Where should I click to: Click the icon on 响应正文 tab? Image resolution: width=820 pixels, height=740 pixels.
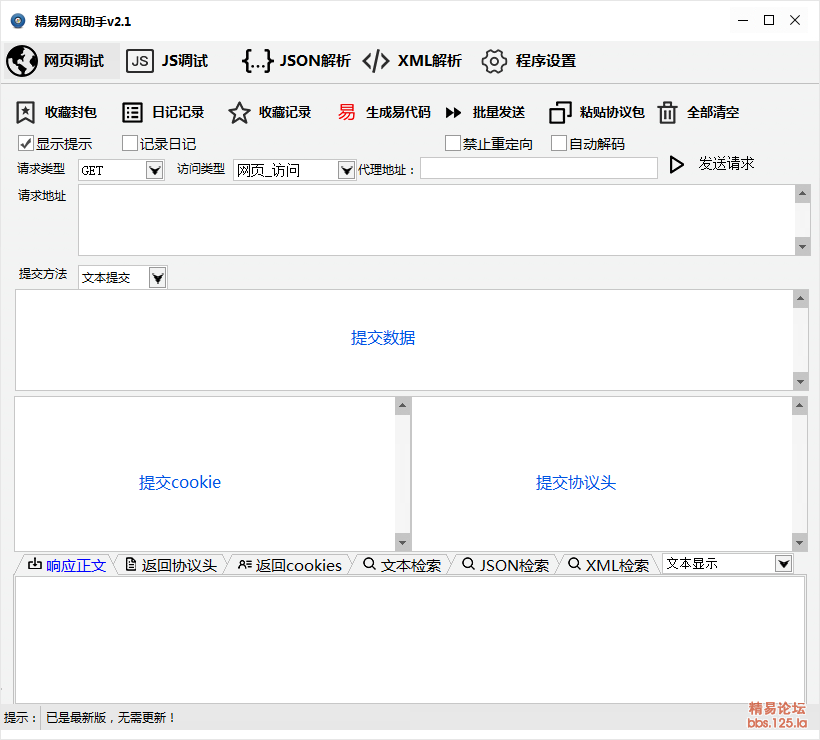point(35,564)
